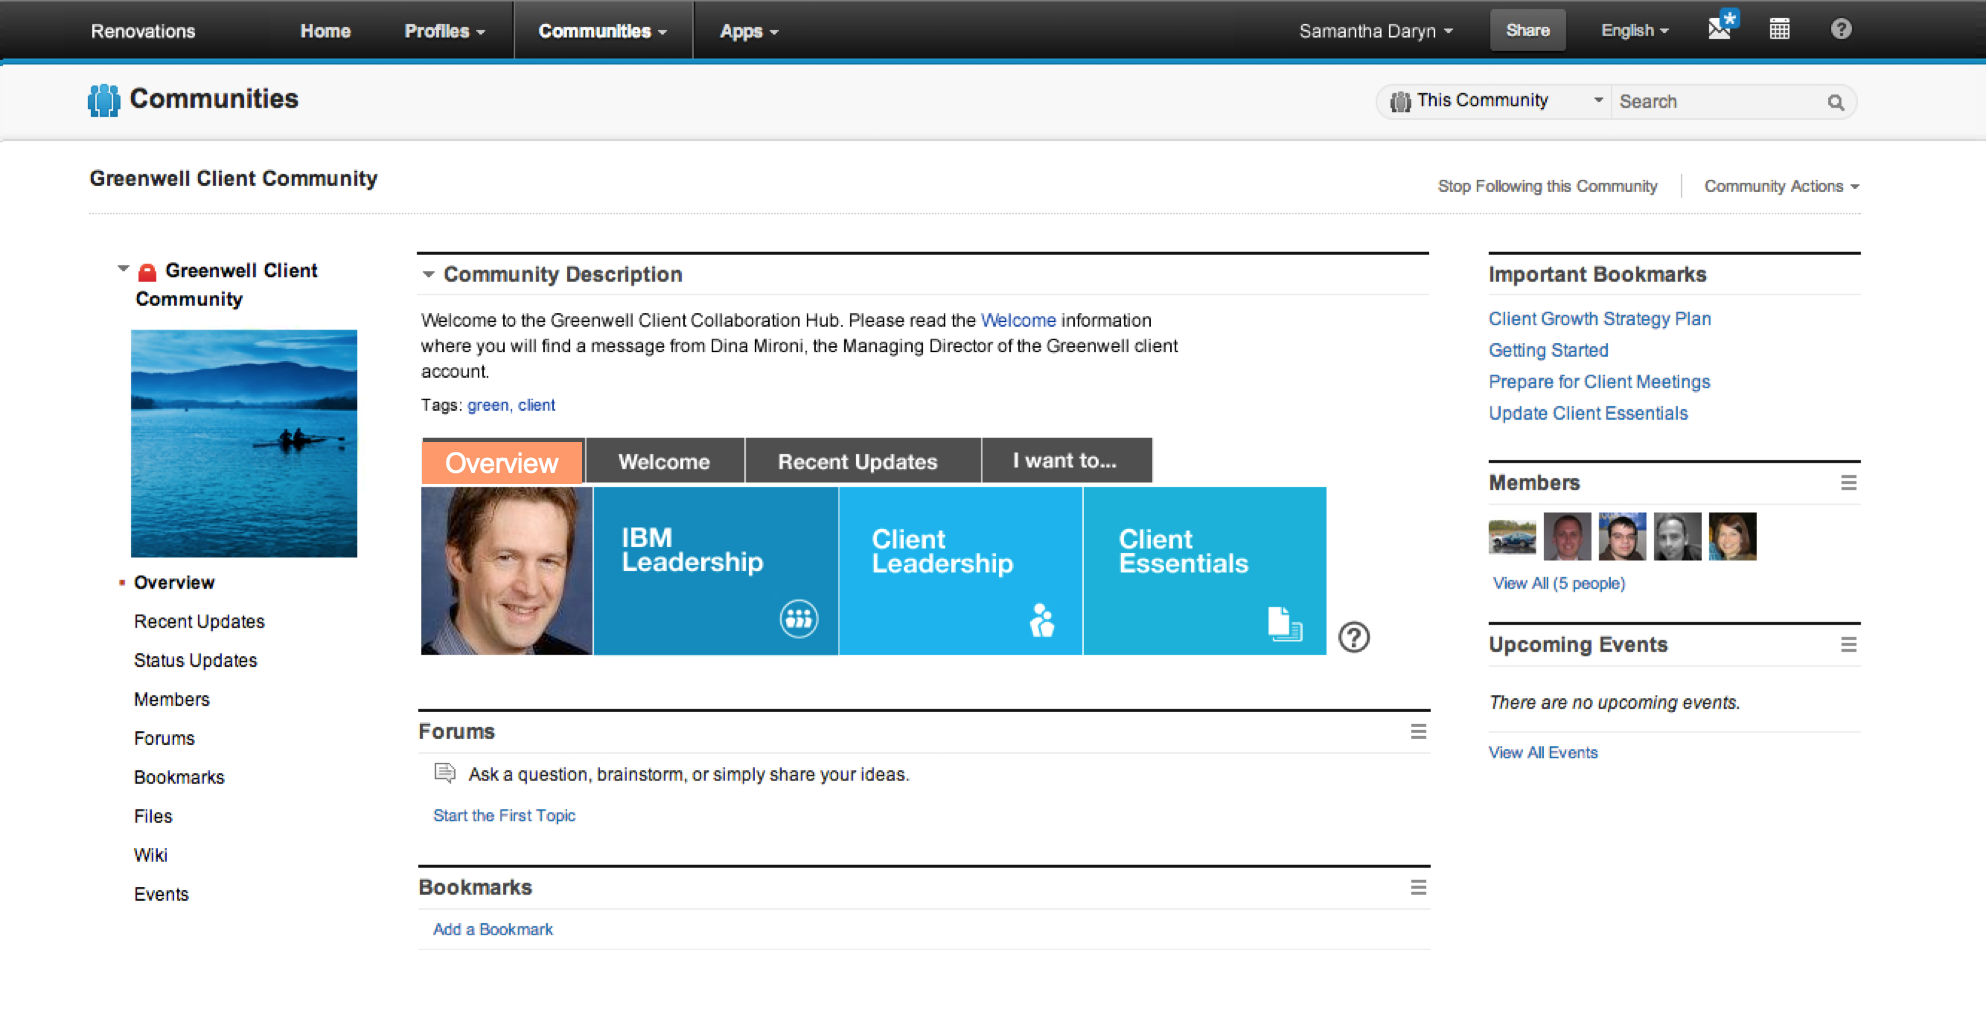Viewport: 1988px width, 1026px height.
Task: Expand the Community Actions dropdown
Action: 1781,187
